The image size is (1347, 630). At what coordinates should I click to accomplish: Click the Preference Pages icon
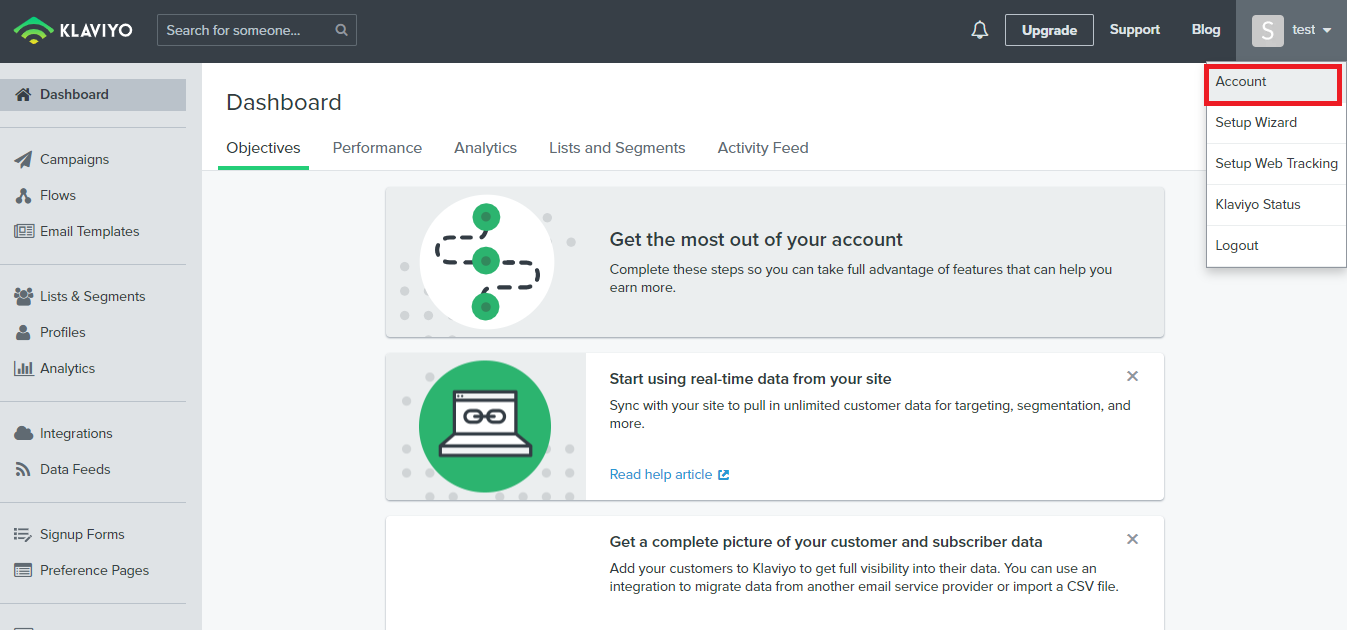point(24,571)
